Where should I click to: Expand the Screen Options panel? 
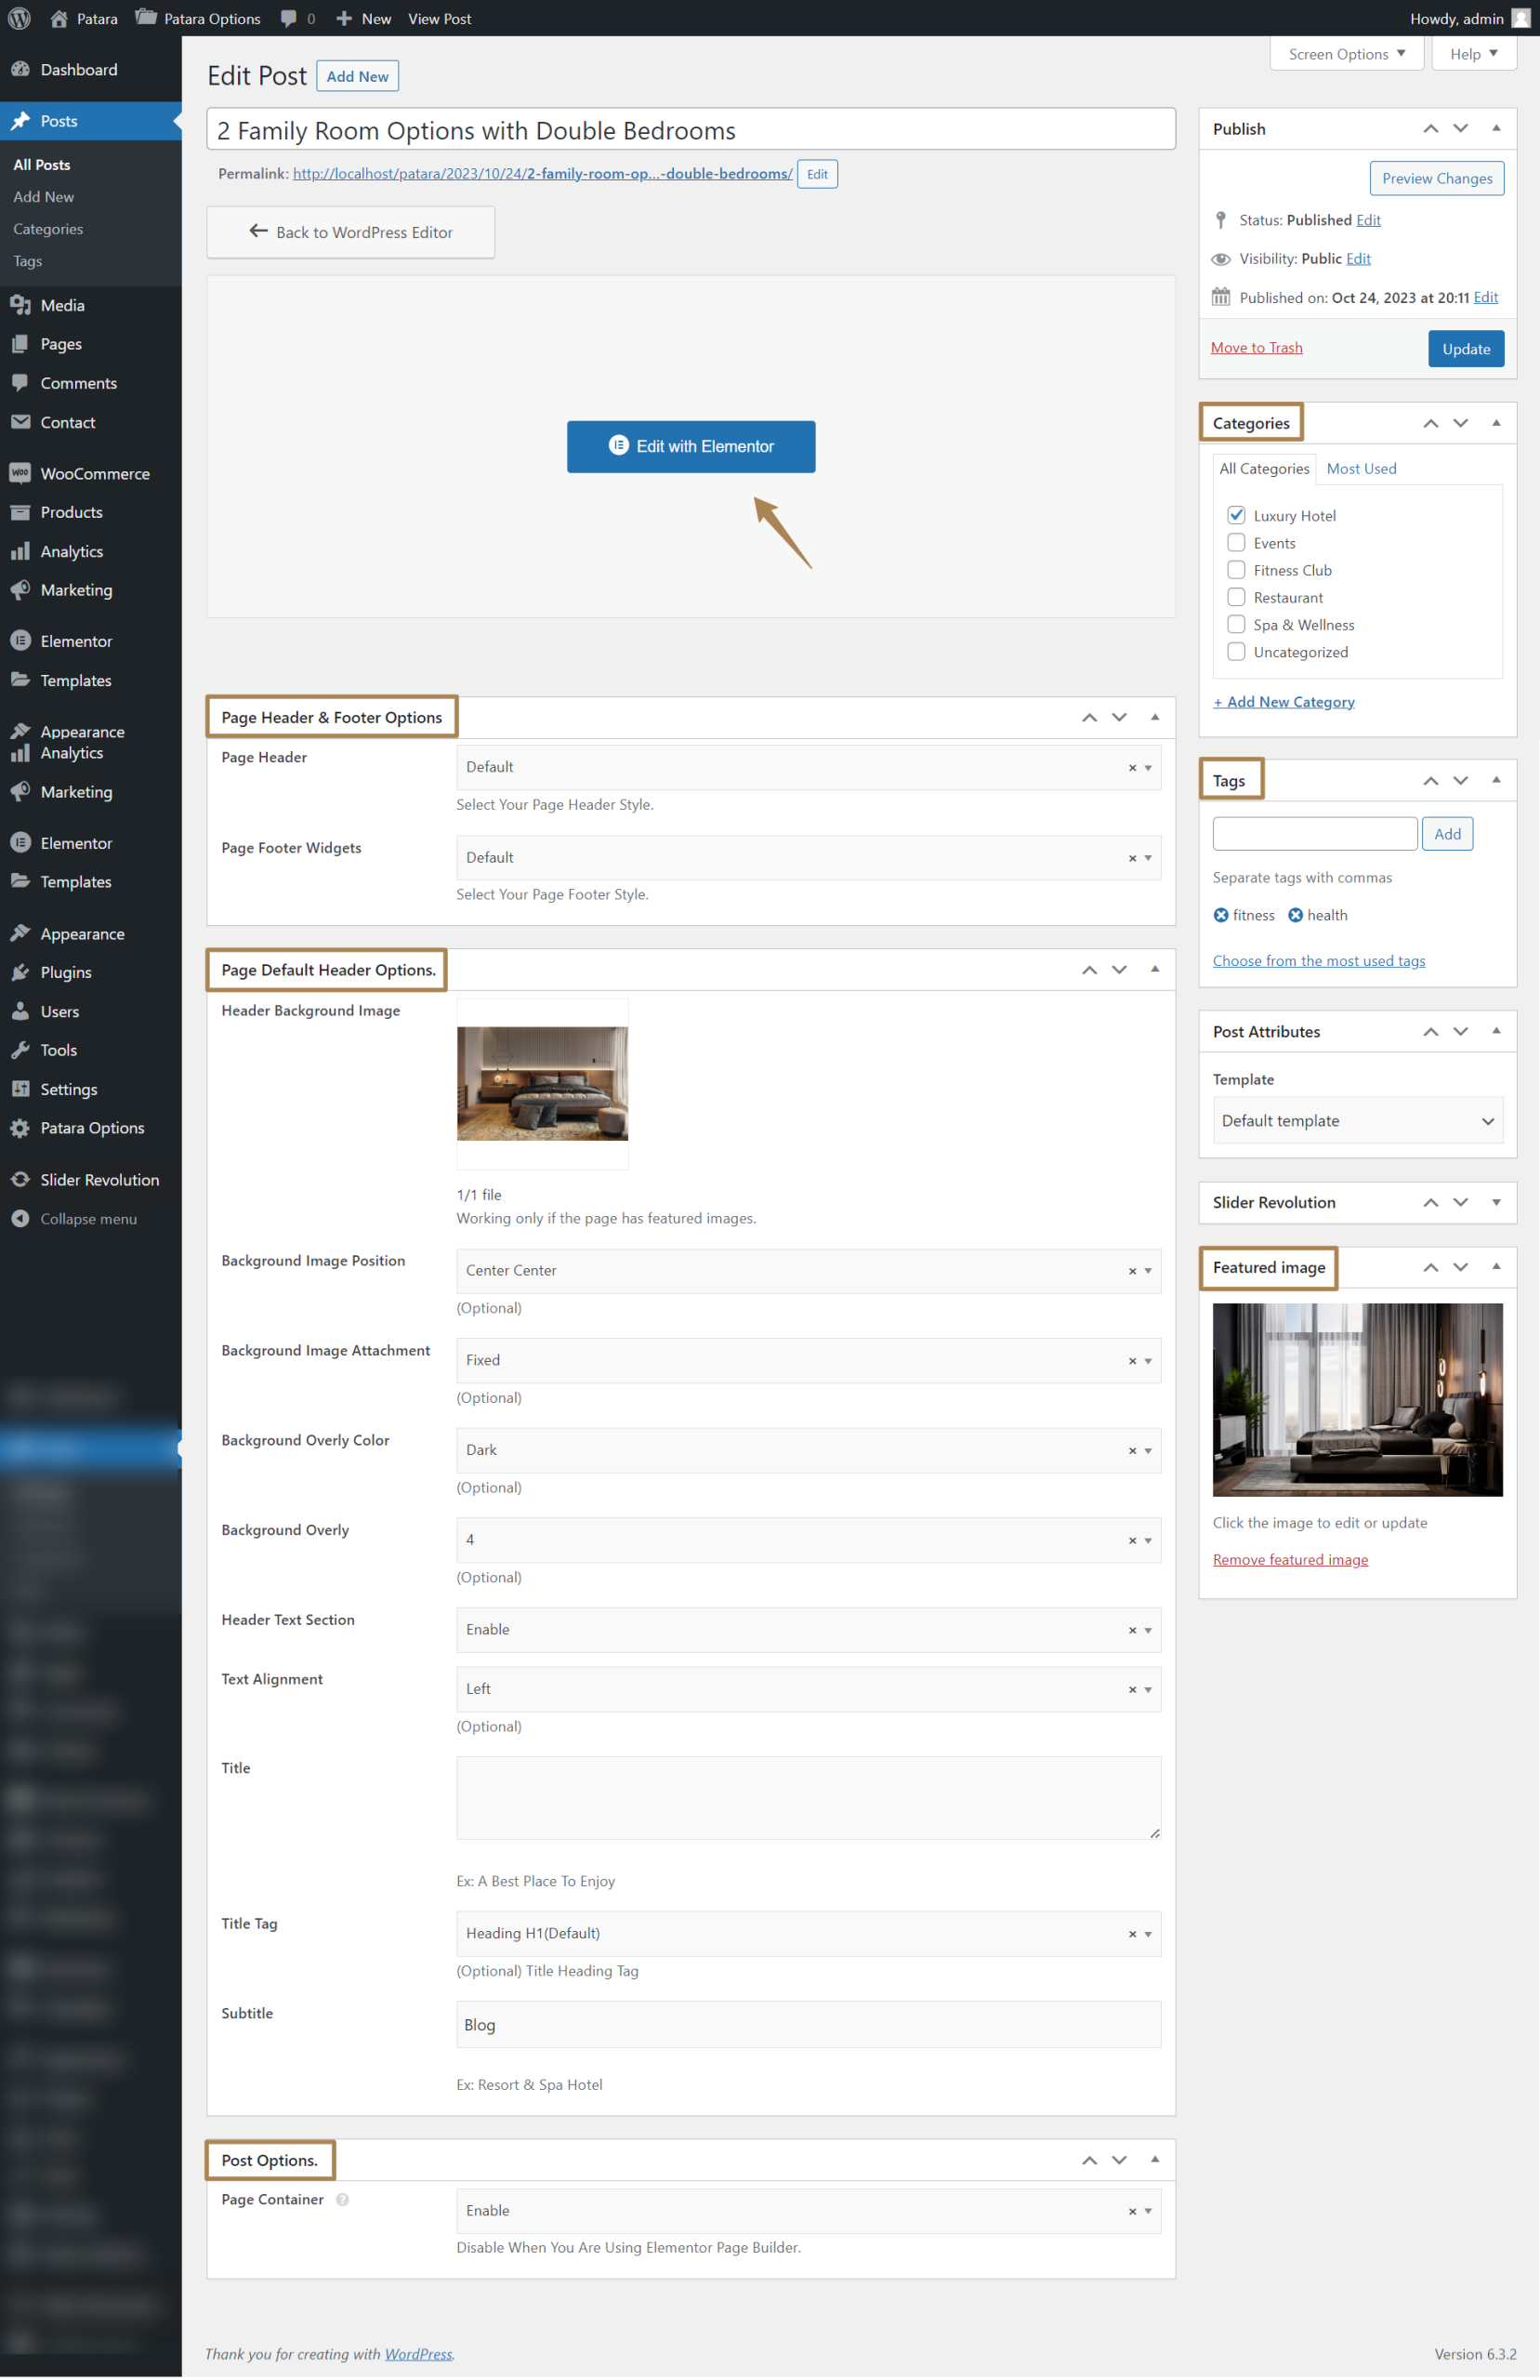tap(1346, 54)
